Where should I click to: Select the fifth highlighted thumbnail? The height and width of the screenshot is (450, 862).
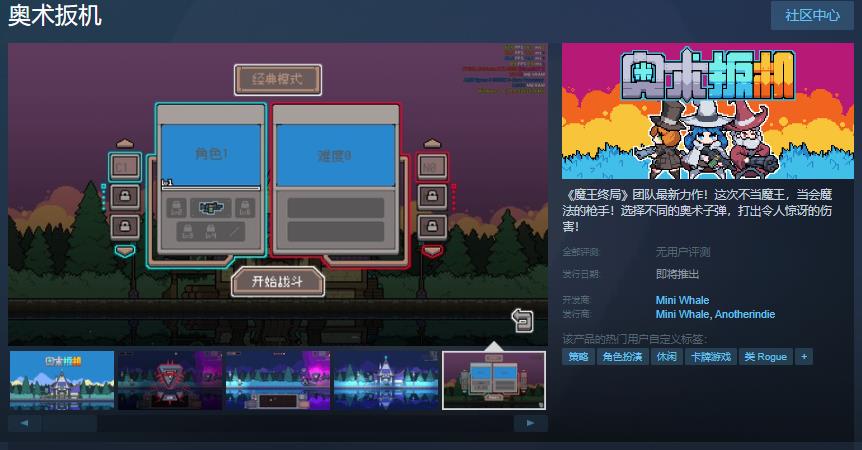click(494, 381)
